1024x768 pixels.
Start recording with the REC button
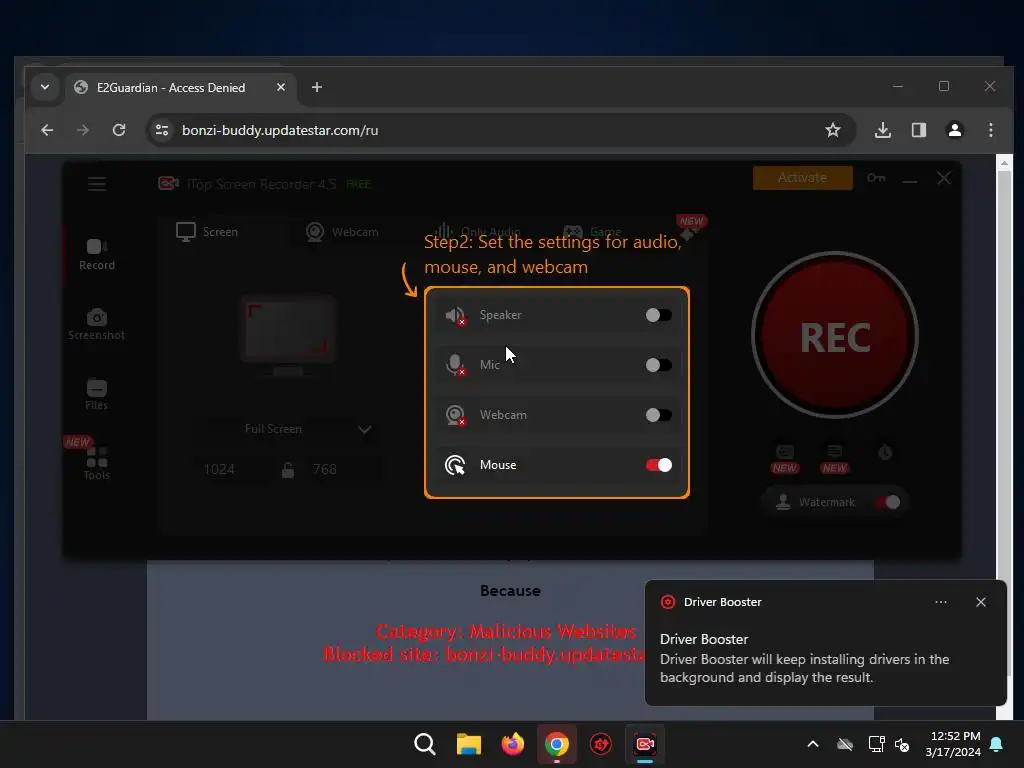tap(835, 336)
